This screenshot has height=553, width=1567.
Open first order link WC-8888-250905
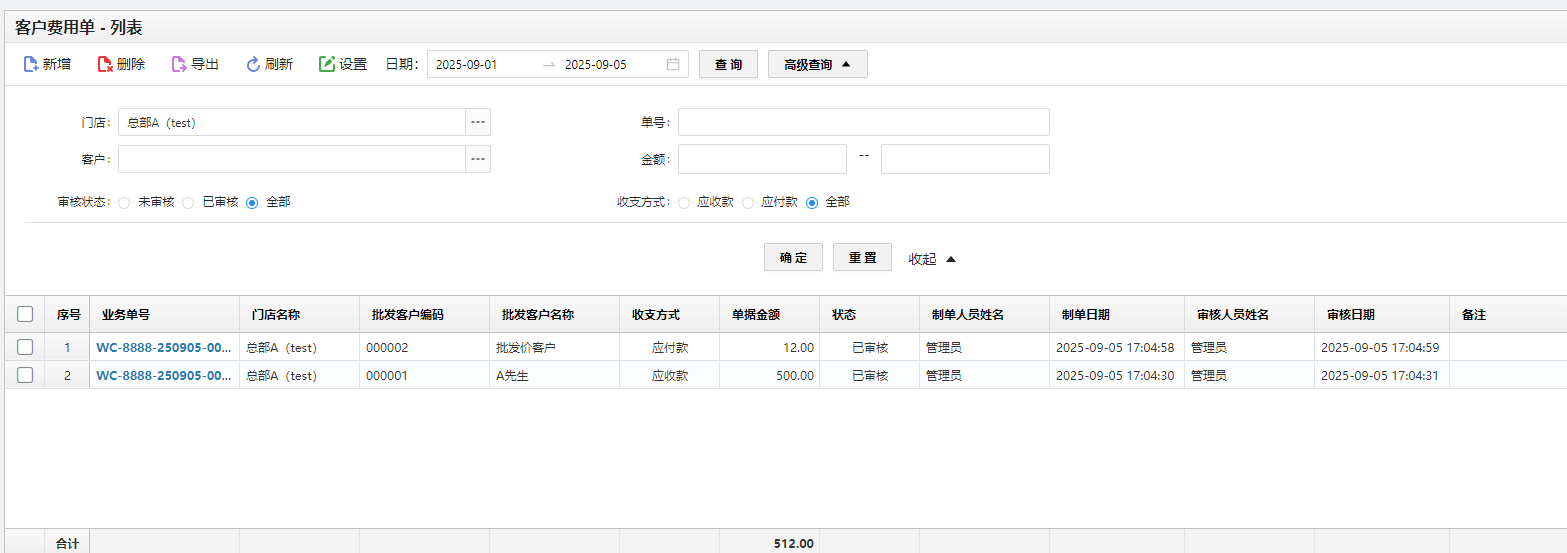pyautogui.click(x=164, y=347)
